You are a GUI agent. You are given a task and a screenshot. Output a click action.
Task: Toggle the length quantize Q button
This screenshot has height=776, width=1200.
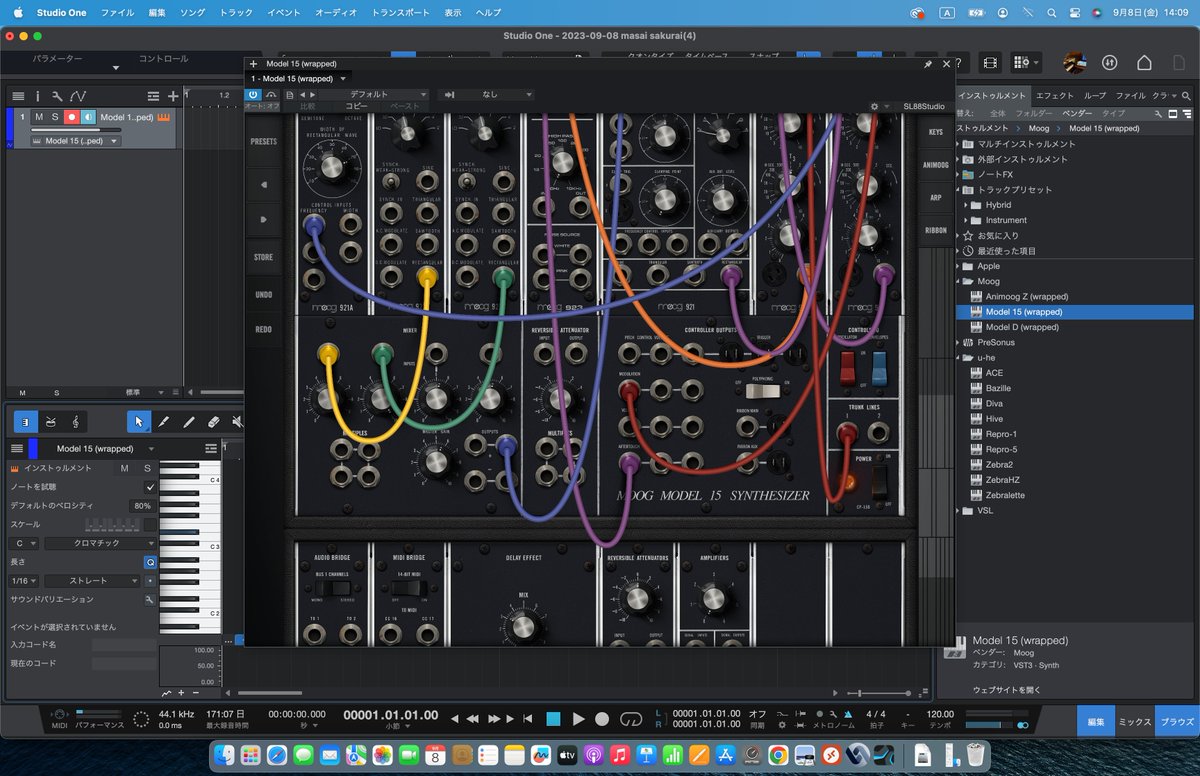tap(150, 562)
